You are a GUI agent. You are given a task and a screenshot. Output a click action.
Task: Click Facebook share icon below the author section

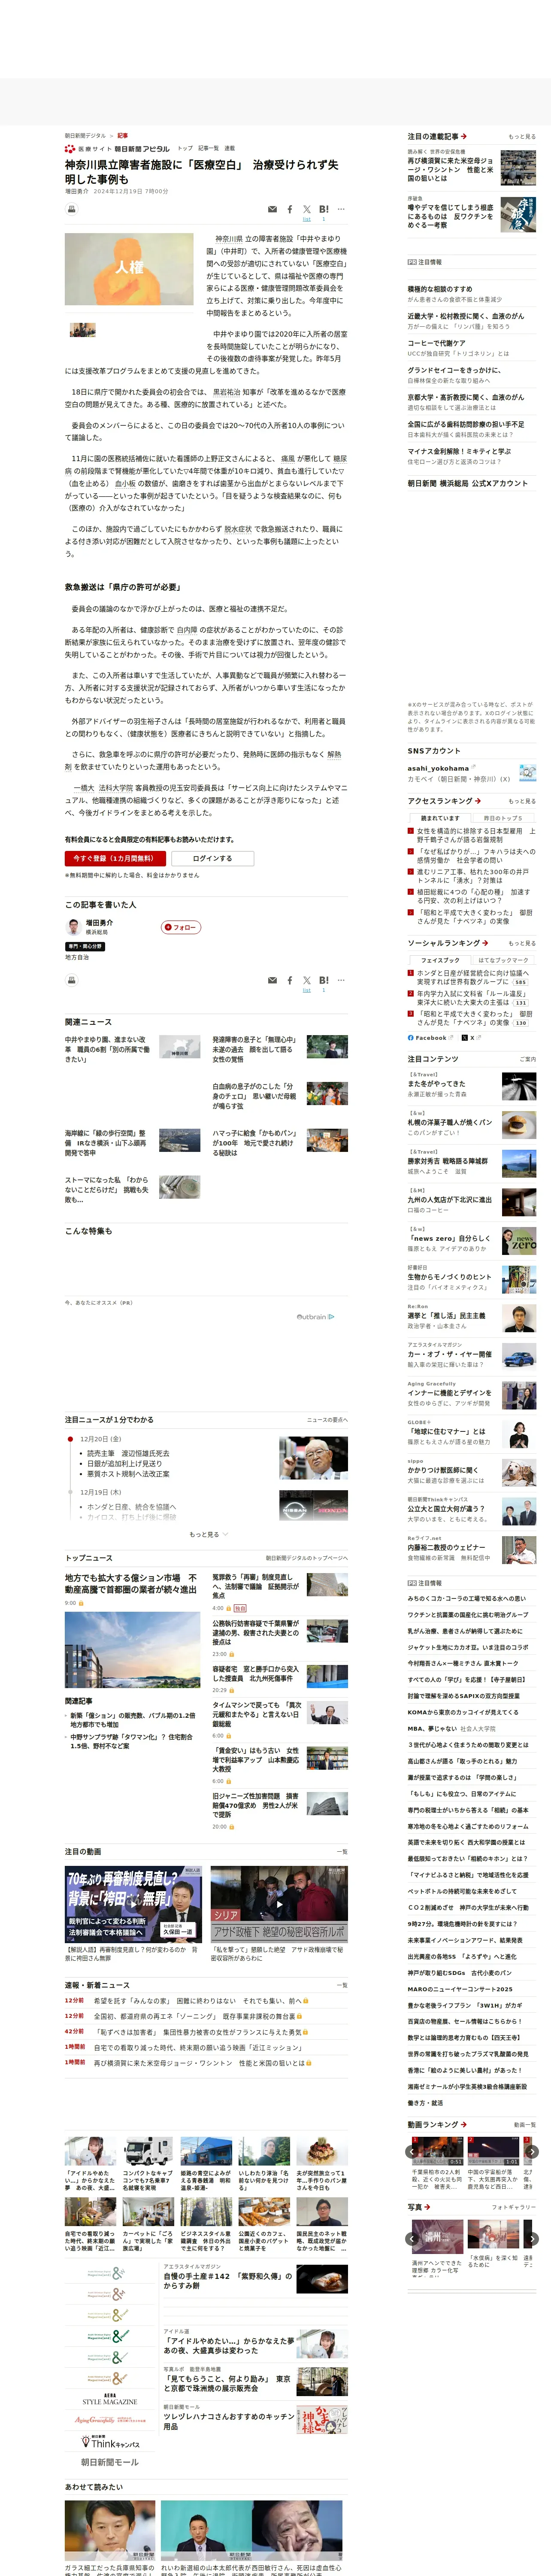290,981
